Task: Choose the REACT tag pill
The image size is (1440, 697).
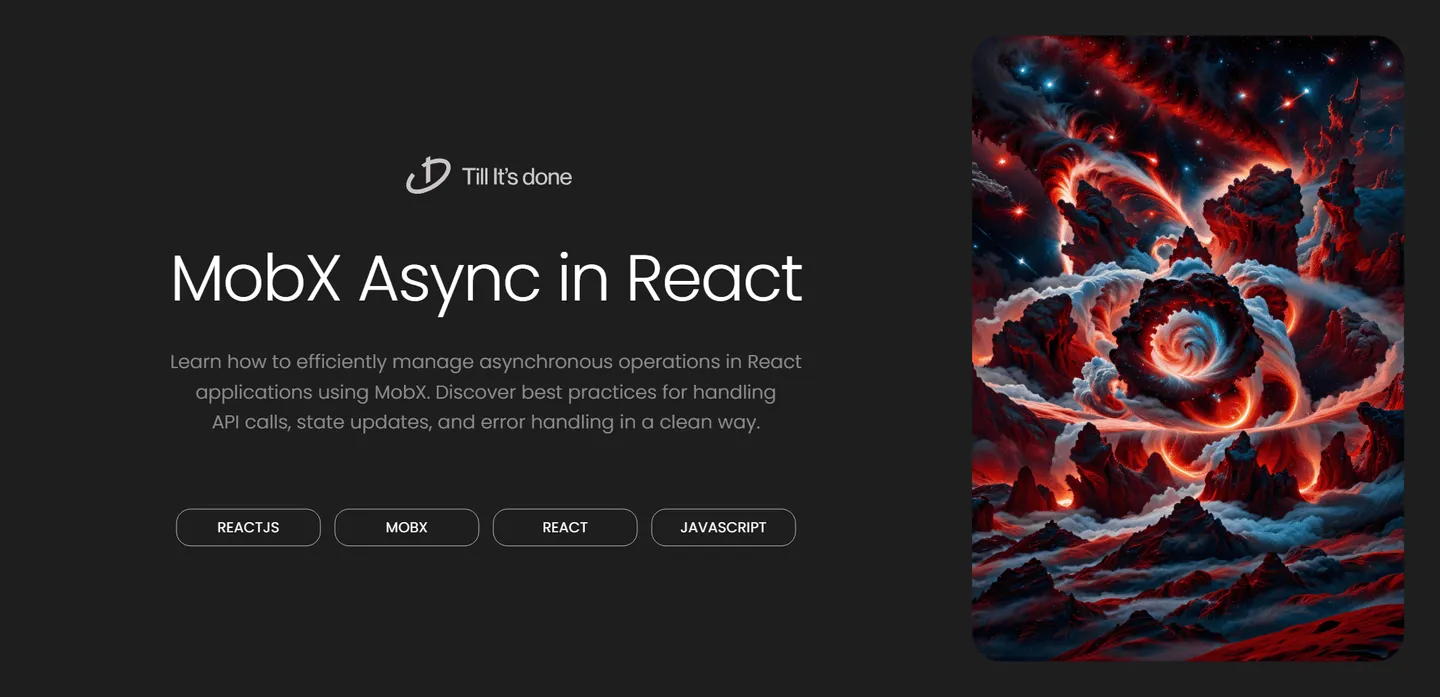Action: click(x=565, y=527)
